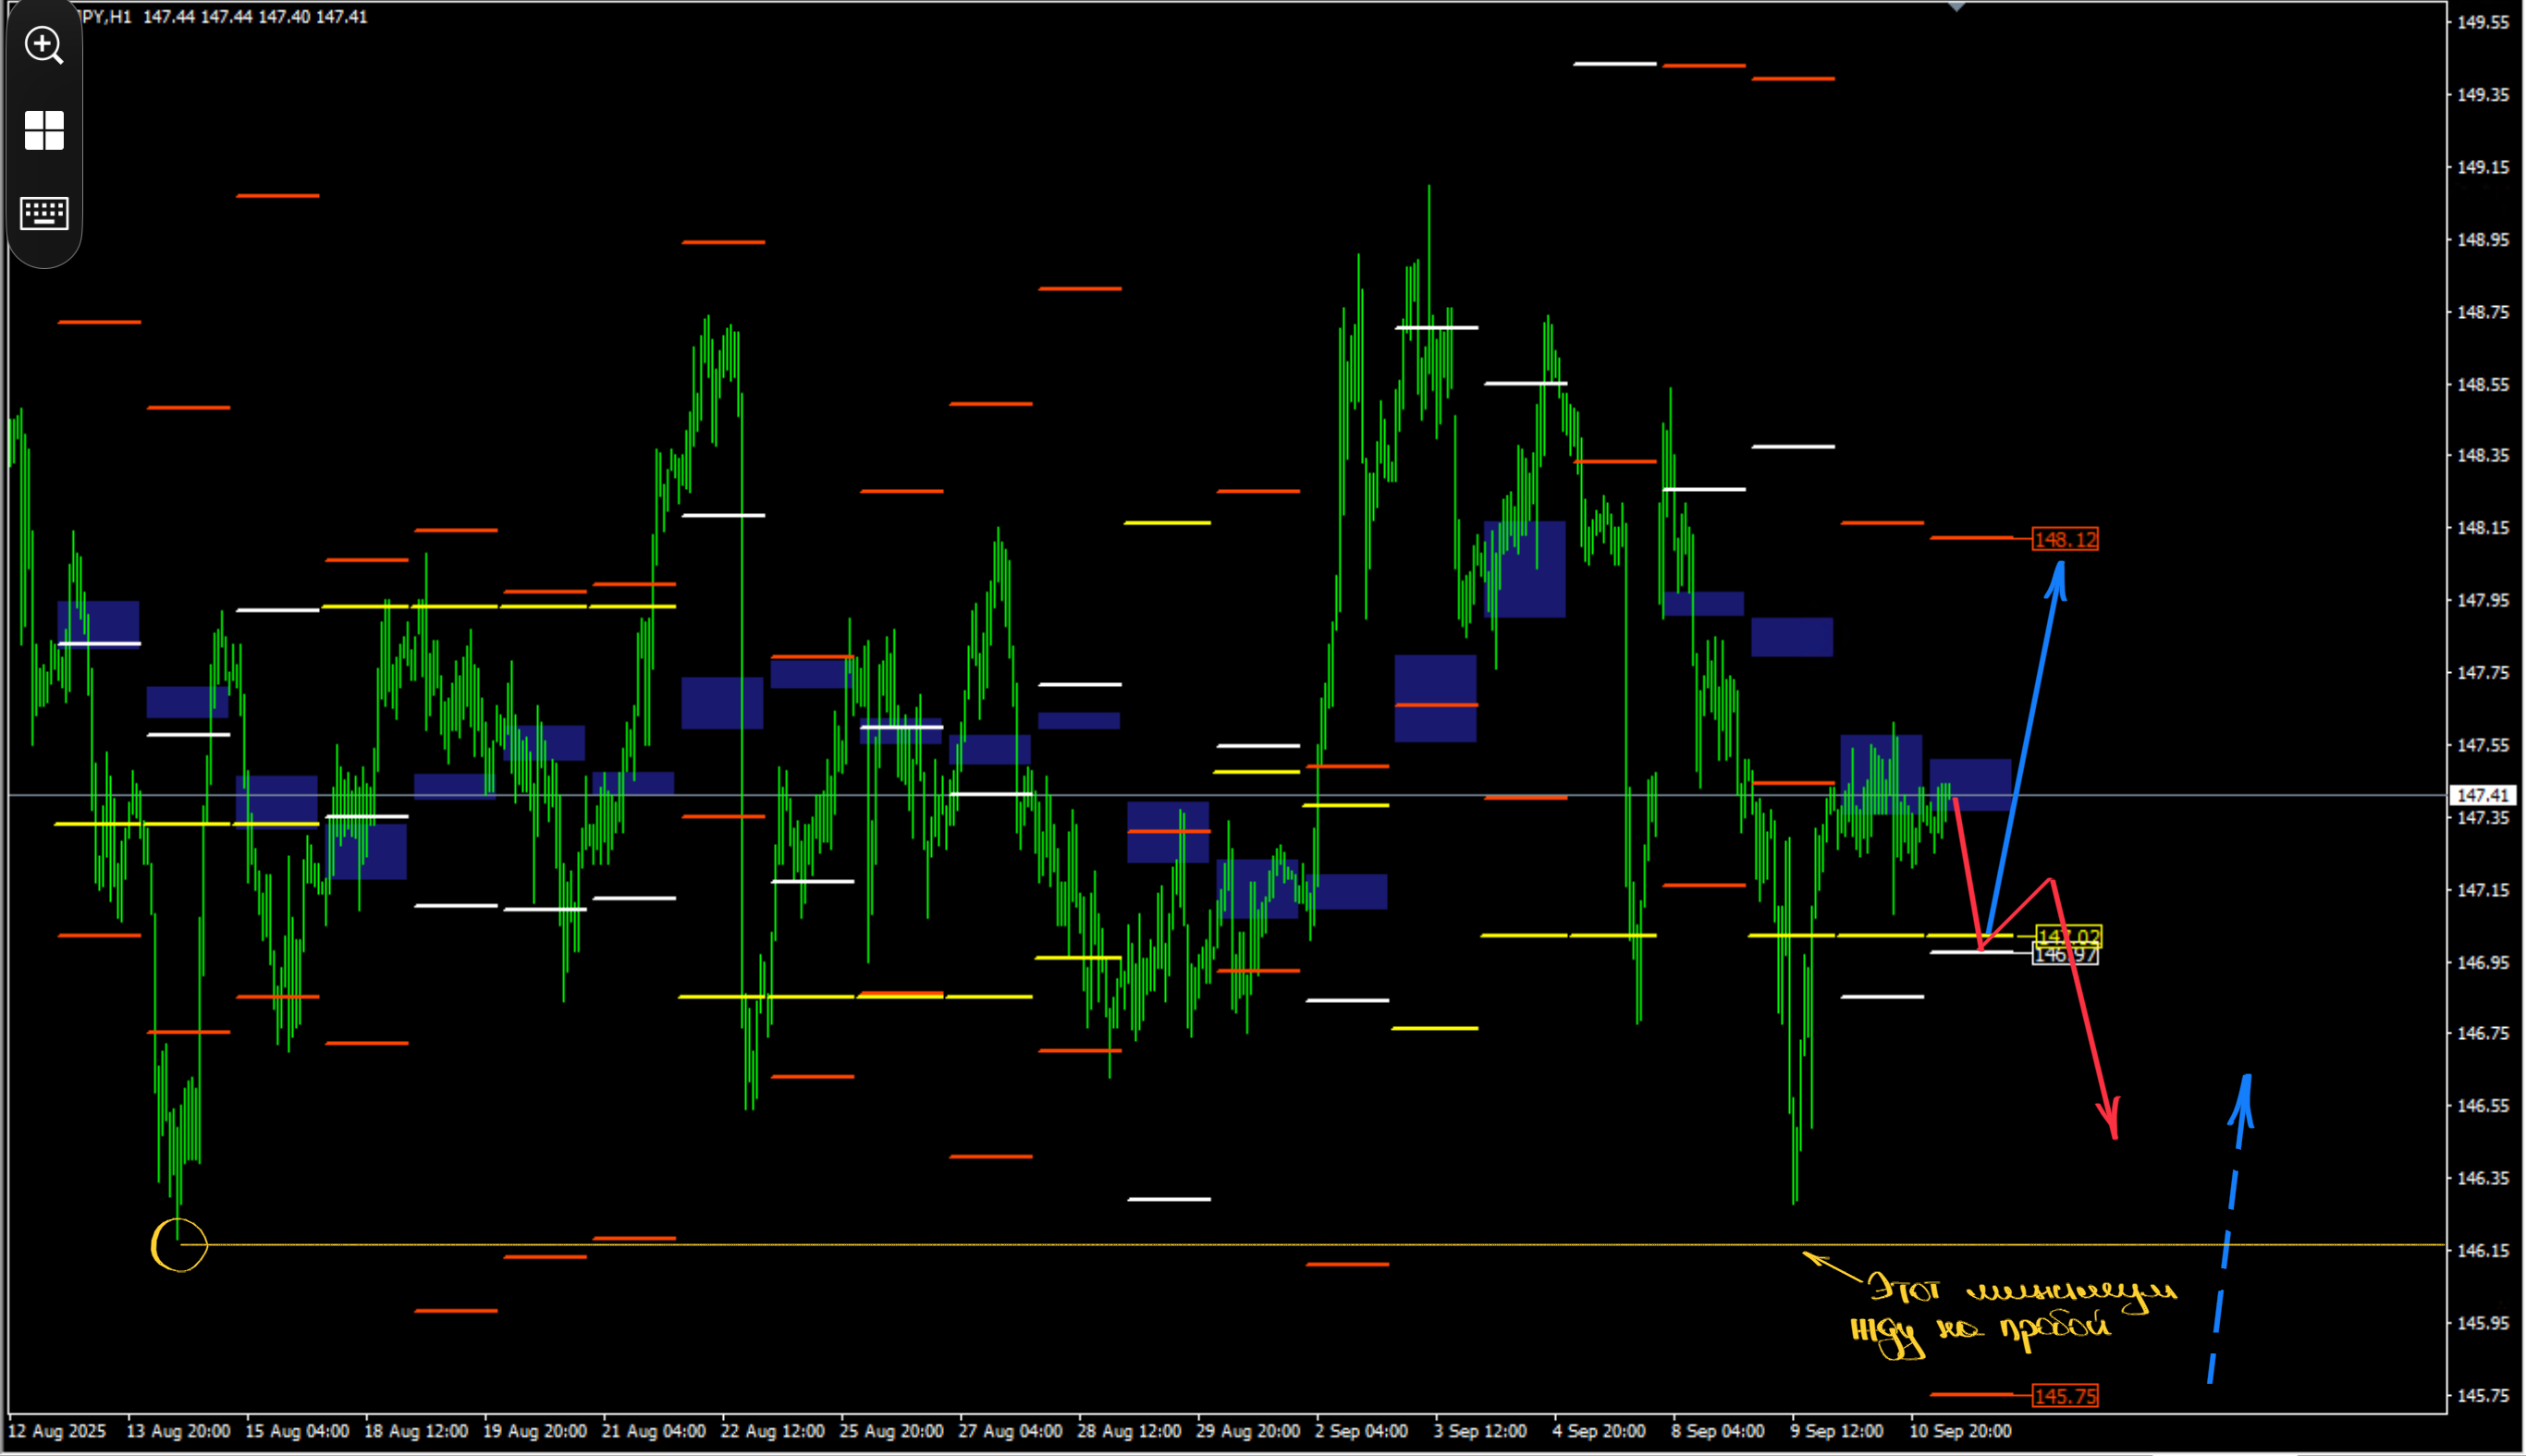The height and width of the screenshot is (1456, 2526).
Task: Click the 21 Aug 04:00 time label
Action: point(653,1431)
